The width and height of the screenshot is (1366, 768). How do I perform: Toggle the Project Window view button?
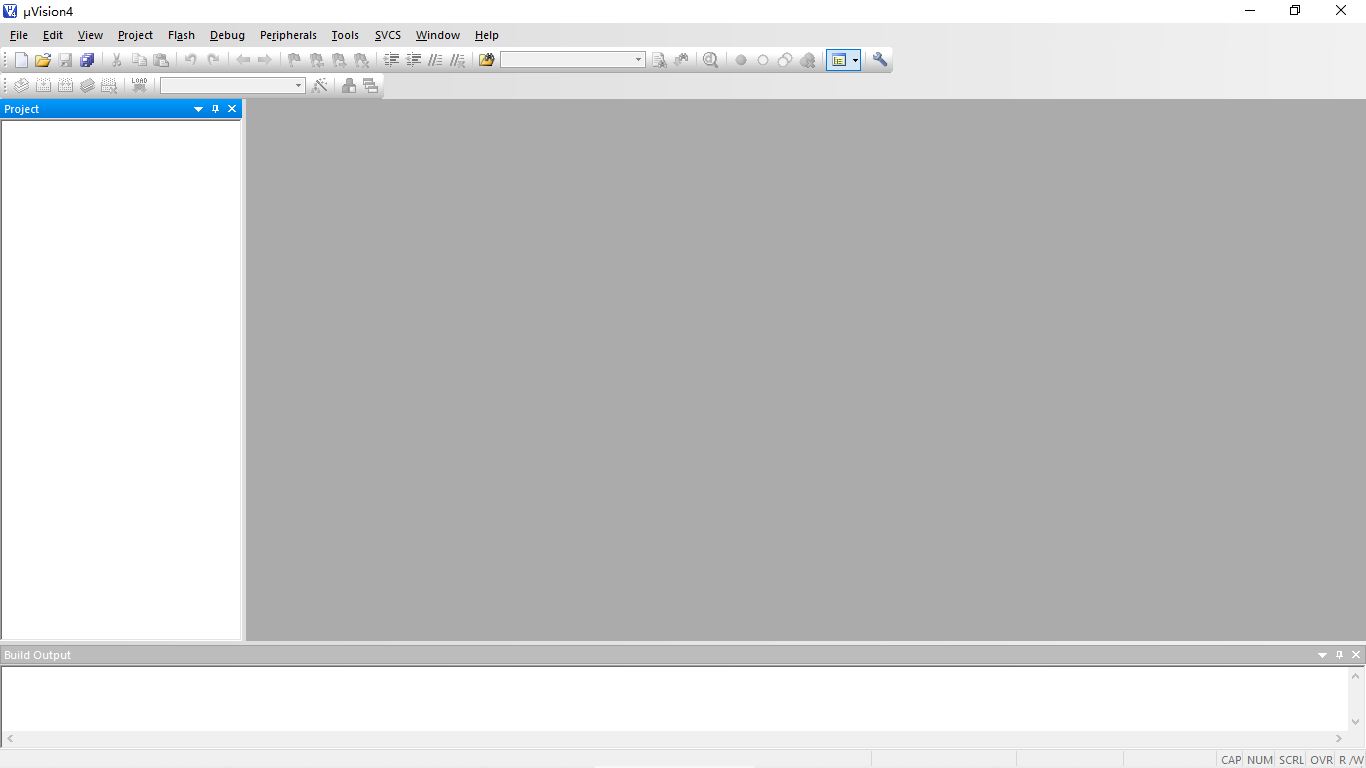point(839,60)
